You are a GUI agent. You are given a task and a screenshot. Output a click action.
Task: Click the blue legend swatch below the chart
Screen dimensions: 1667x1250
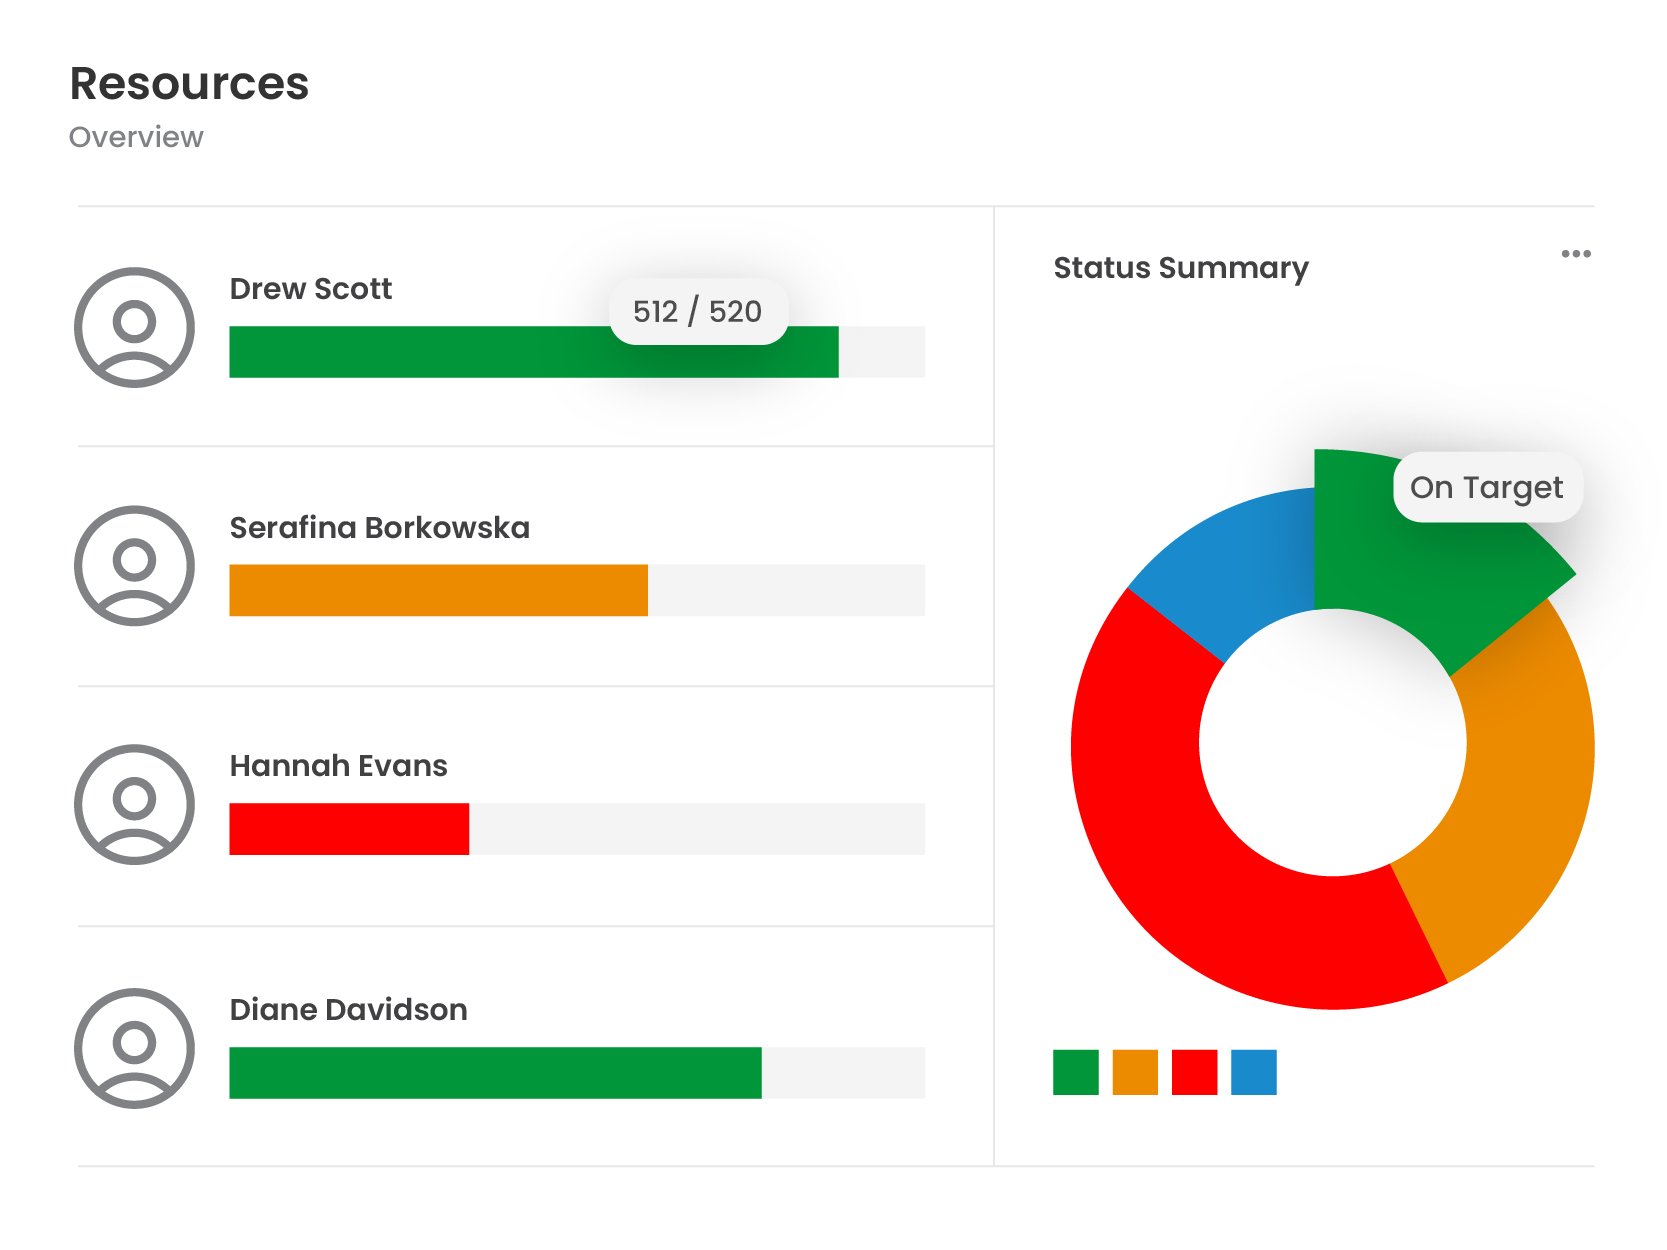click(x=1253, y=1073)
